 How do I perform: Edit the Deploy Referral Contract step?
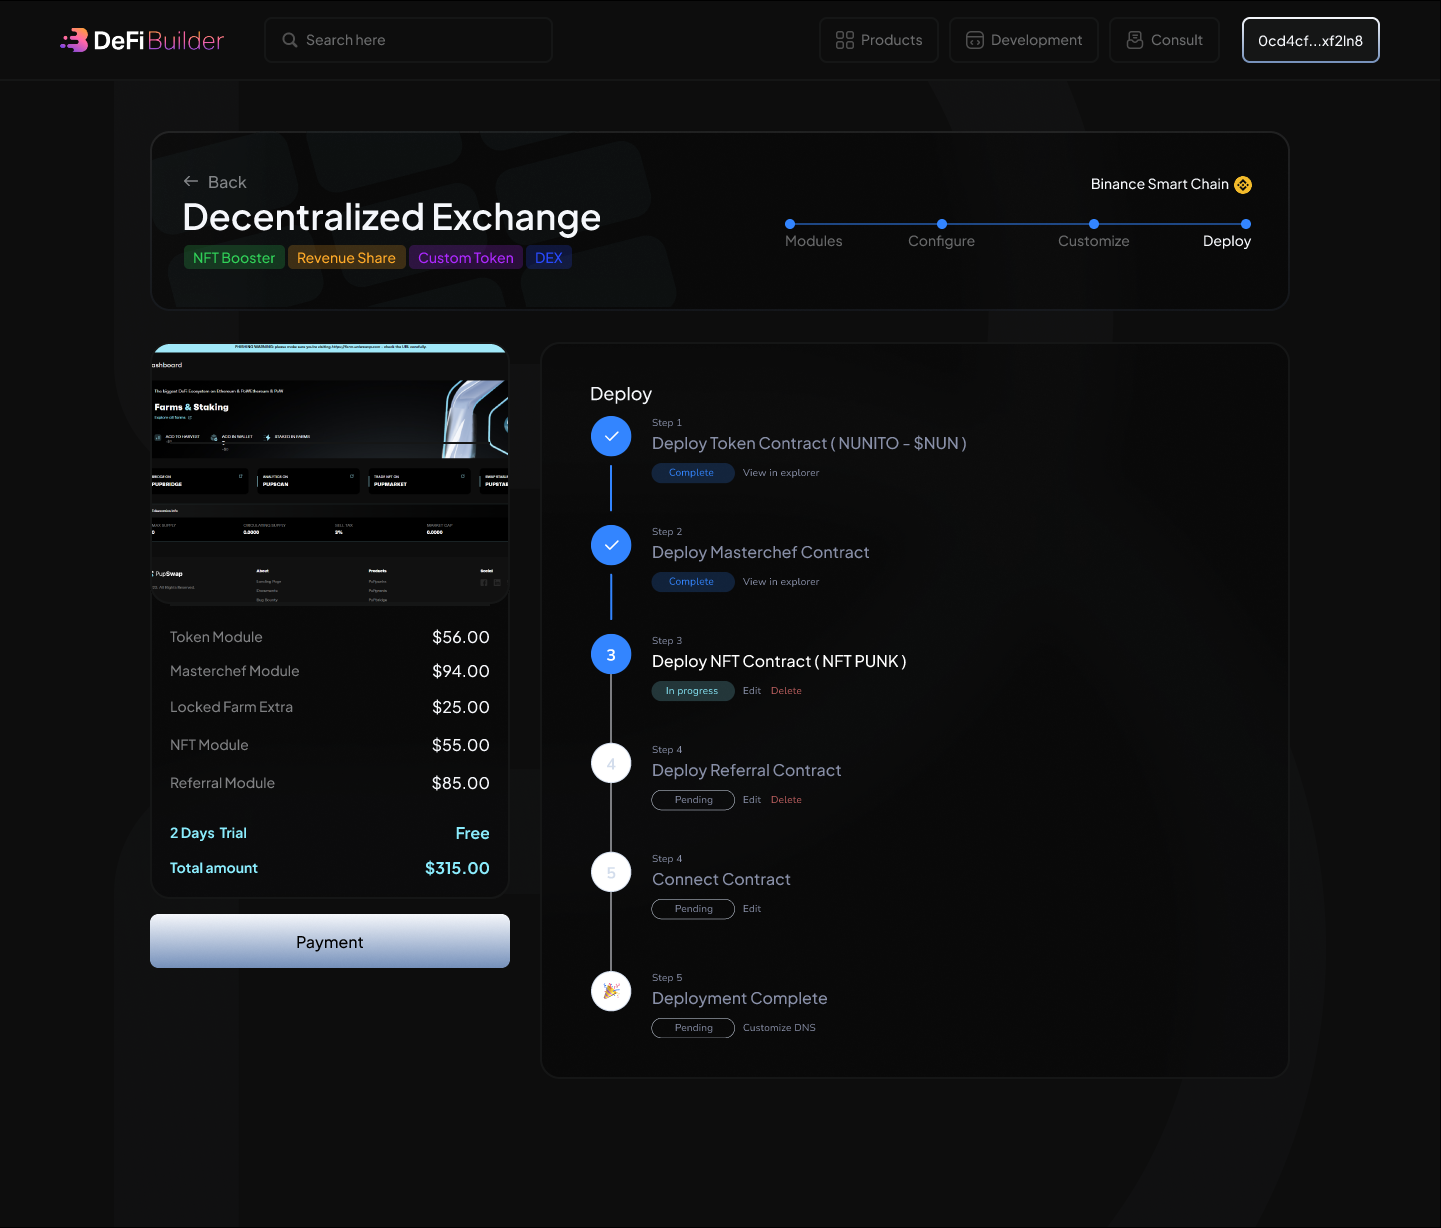click(752, 800)
